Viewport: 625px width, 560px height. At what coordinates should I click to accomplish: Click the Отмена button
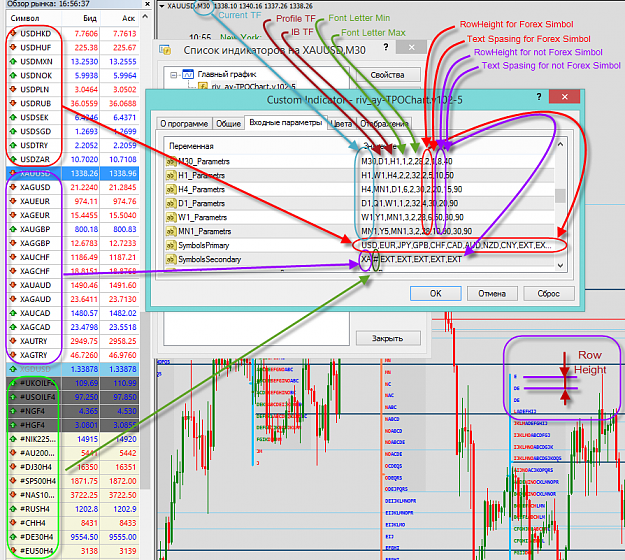click(x=492, y=293)
